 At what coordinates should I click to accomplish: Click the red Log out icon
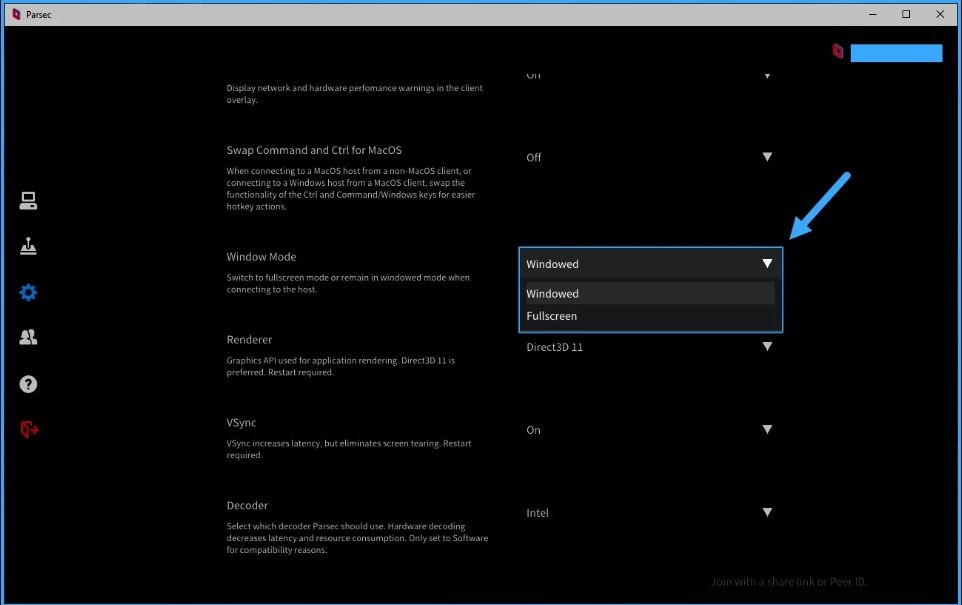pos(28,429)
